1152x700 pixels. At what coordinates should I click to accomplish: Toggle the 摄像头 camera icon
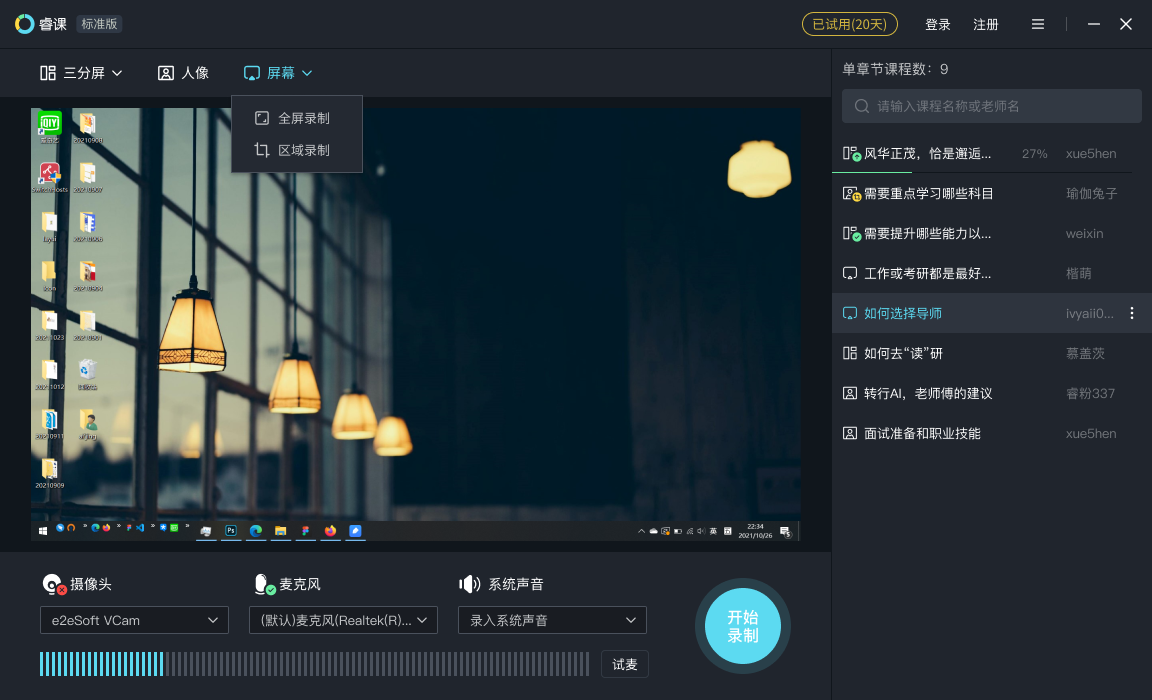point(54,585)
